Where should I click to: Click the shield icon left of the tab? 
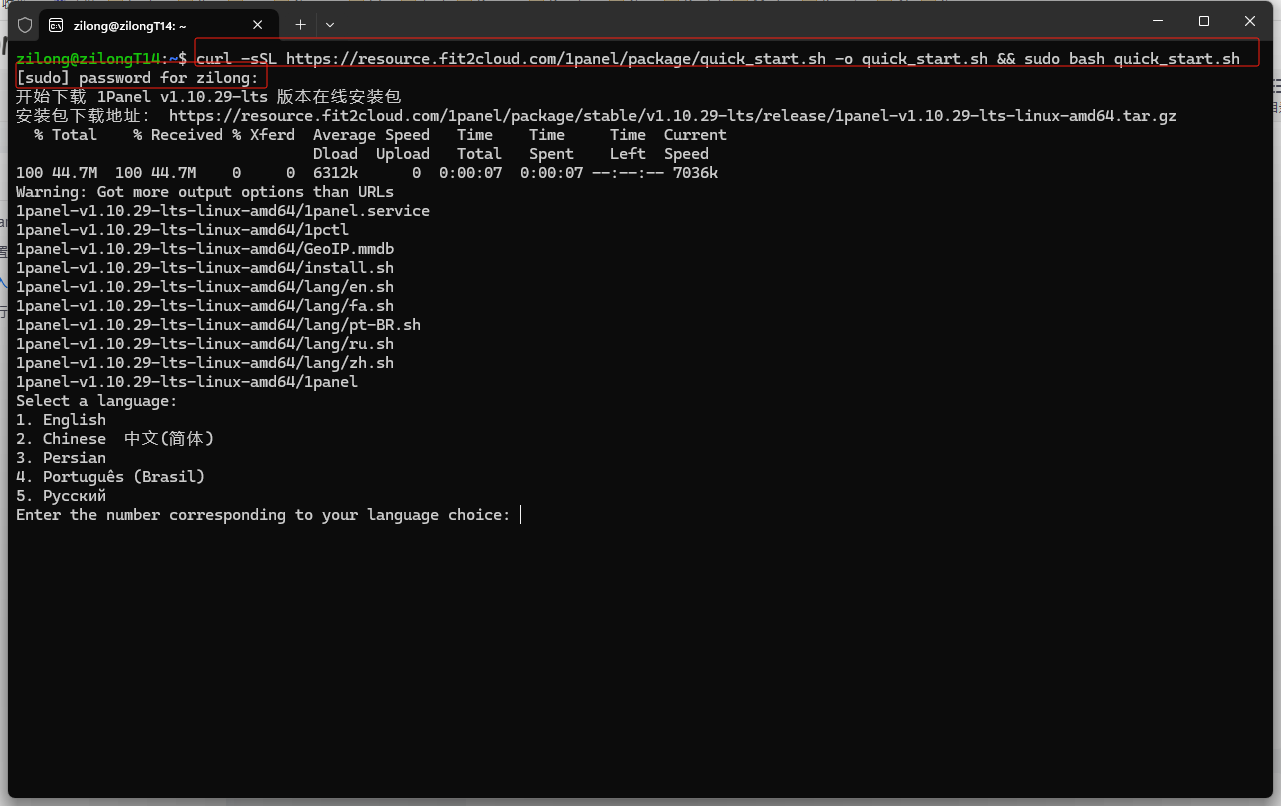[25, 25]
